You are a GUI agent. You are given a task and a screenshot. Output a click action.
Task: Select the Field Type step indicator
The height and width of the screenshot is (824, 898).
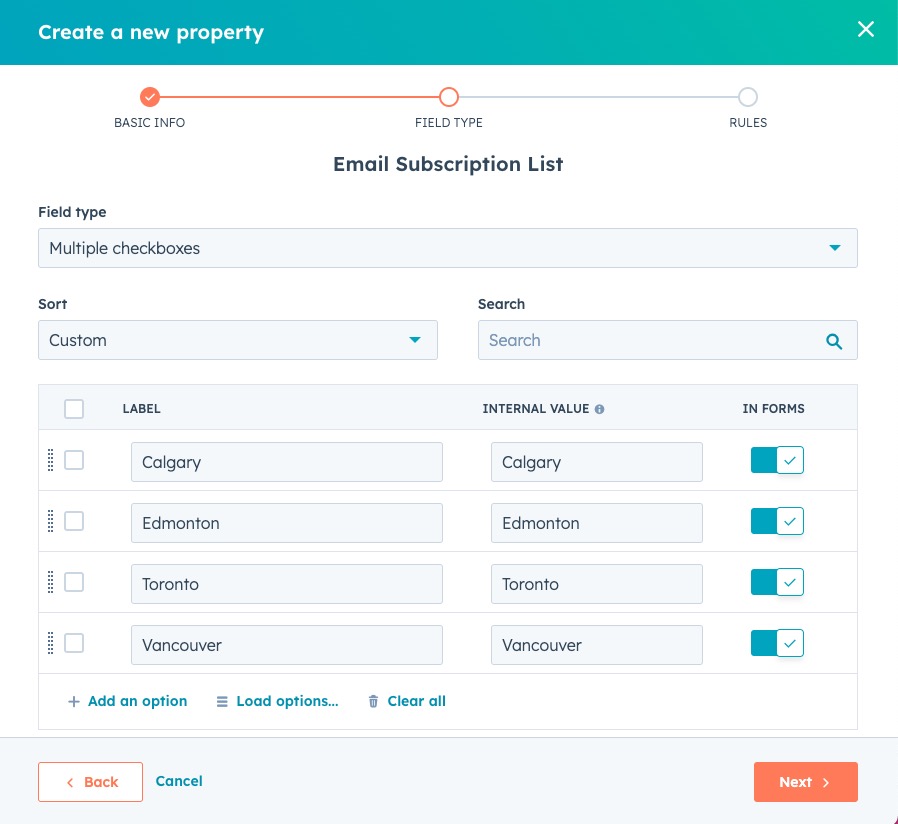click(x=449, y=97)
